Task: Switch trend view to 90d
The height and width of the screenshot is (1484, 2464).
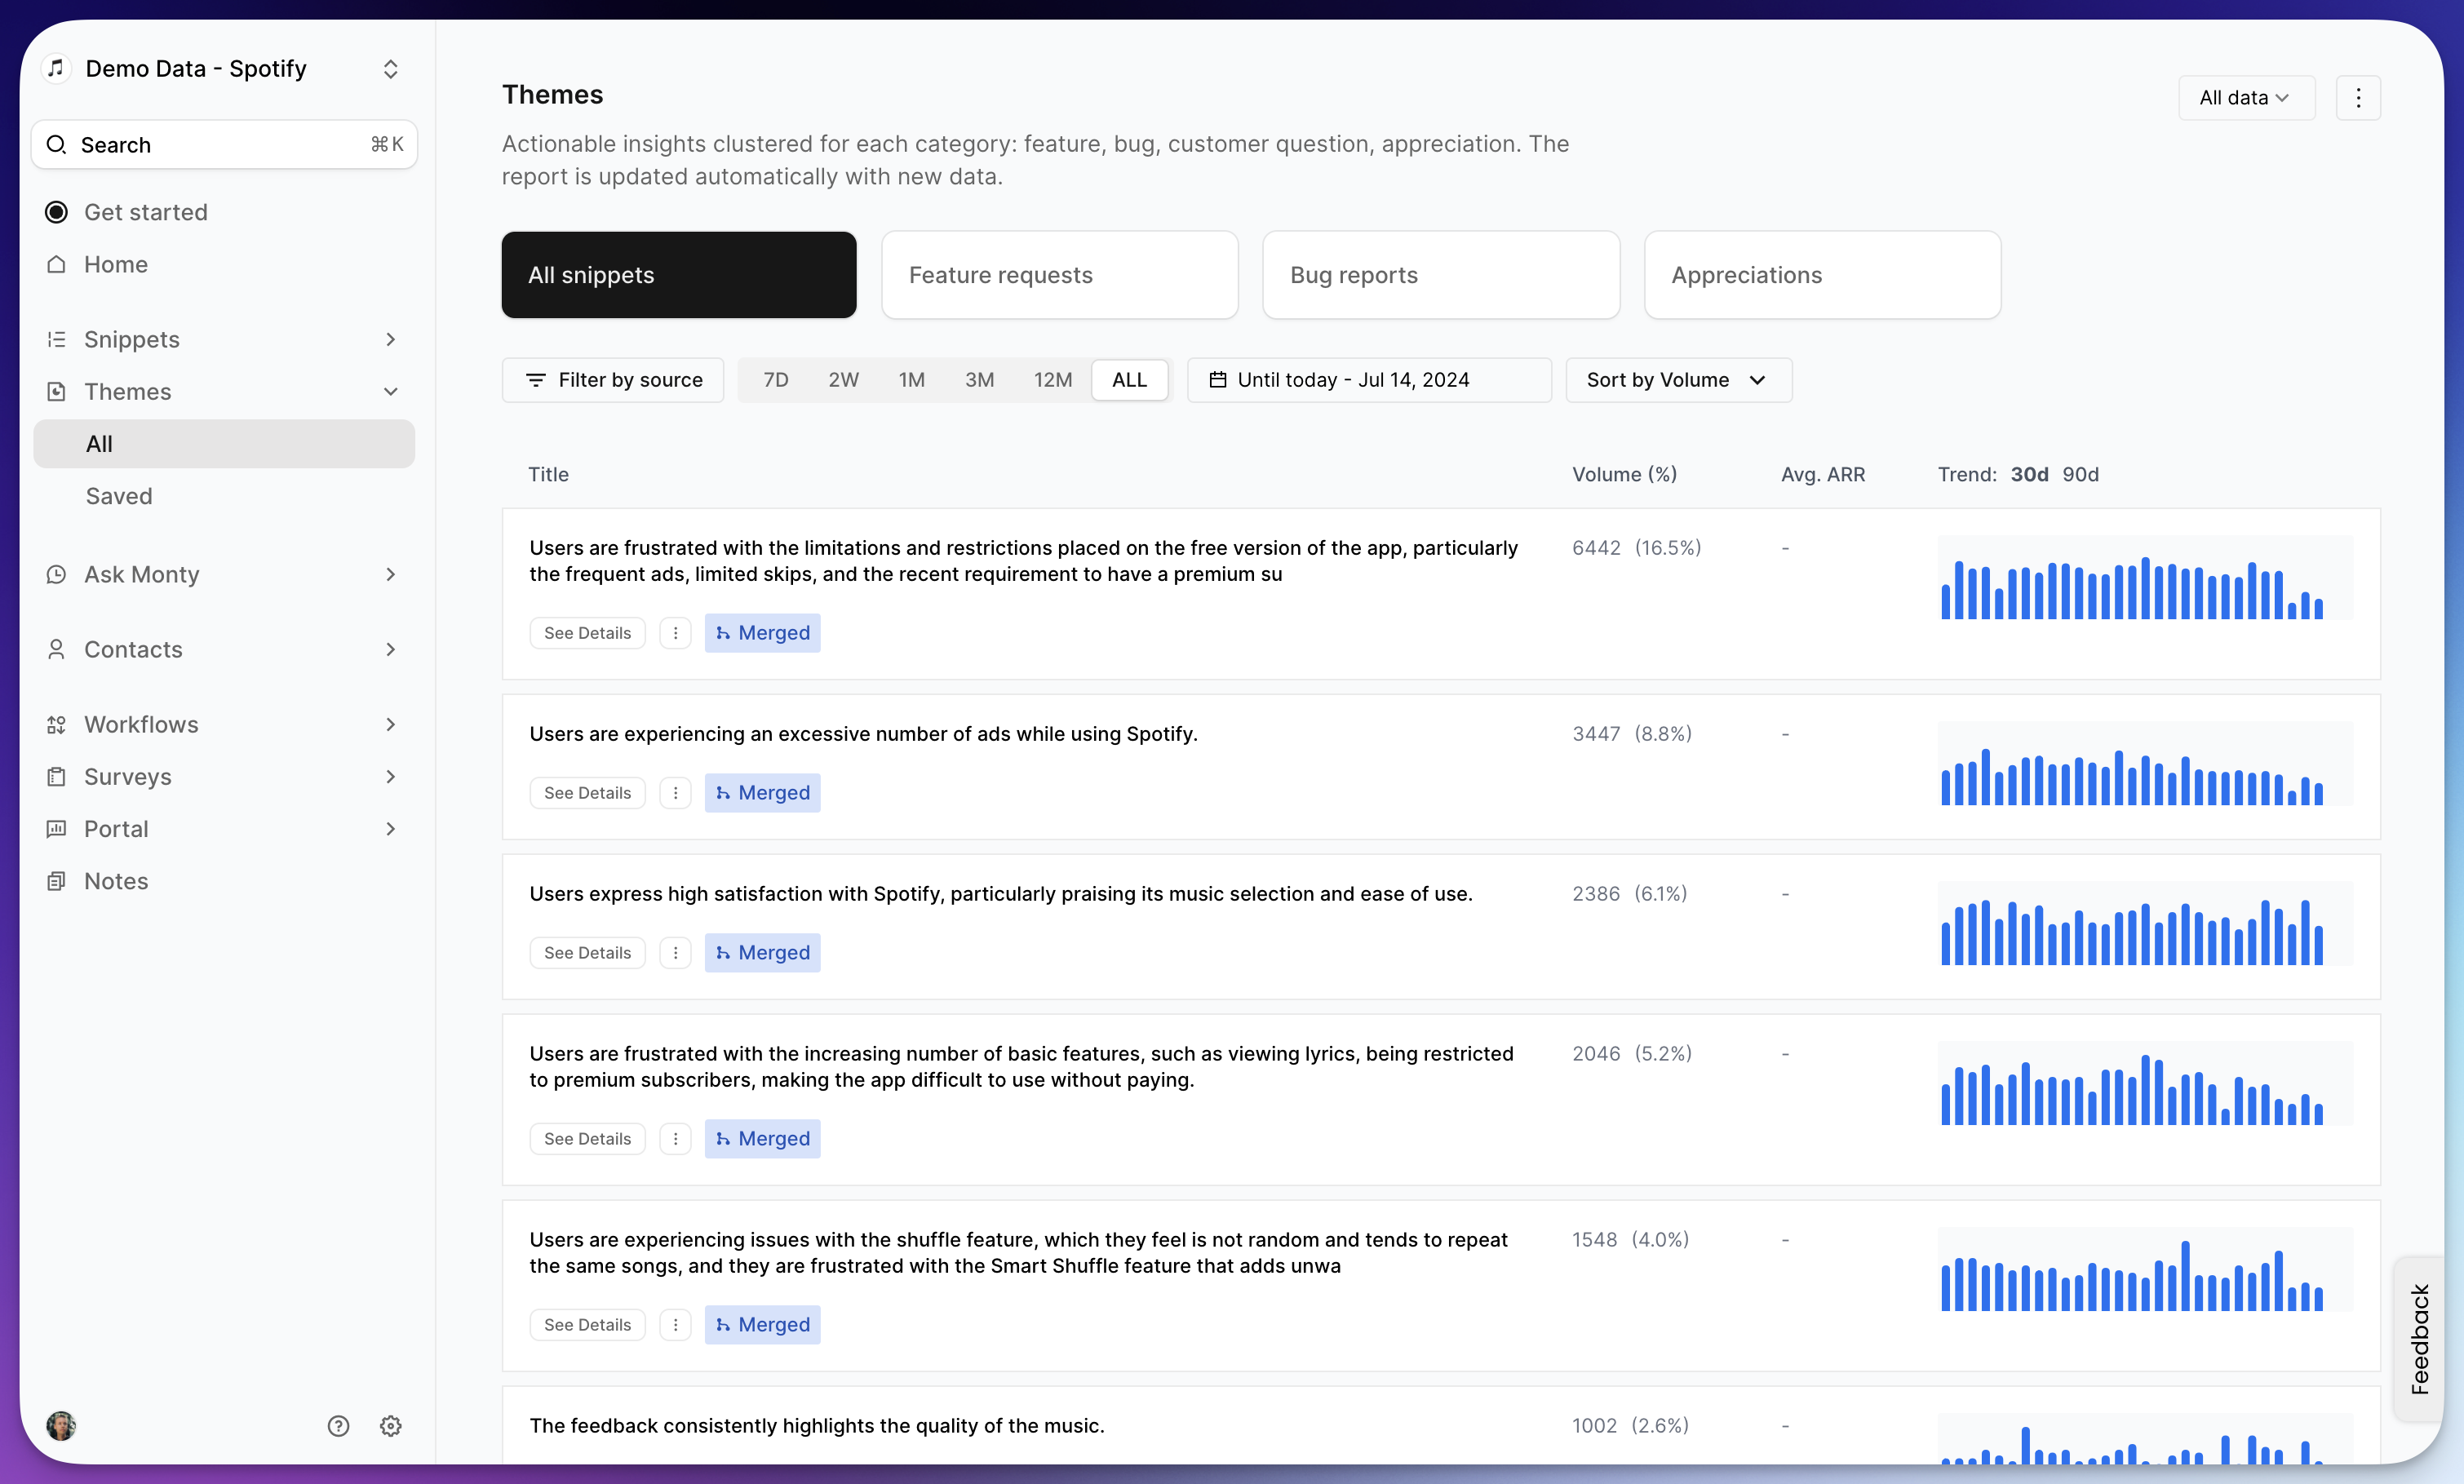Action: (2080, 474)
